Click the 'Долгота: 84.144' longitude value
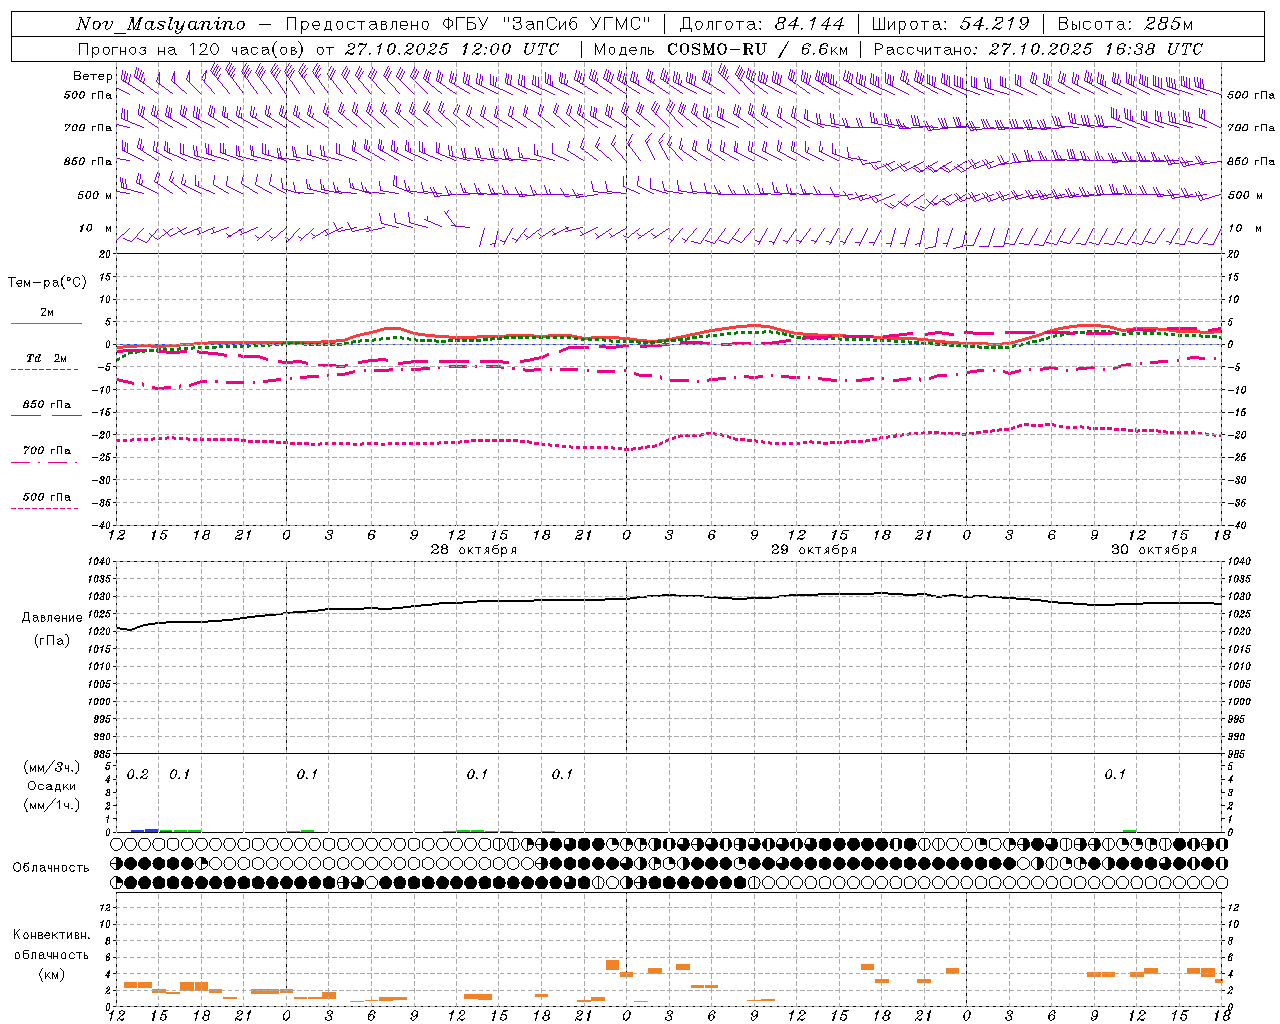Screen dimensions: 1280x1024 pos(762,25)
